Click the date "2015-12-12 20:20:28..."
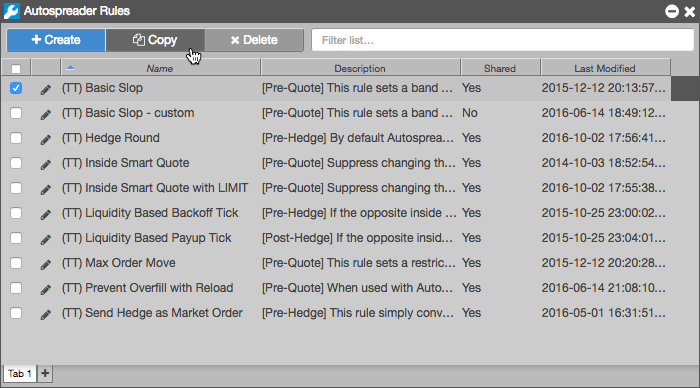The height and width of the screenshot is (388, 700). tap(604, 263)
